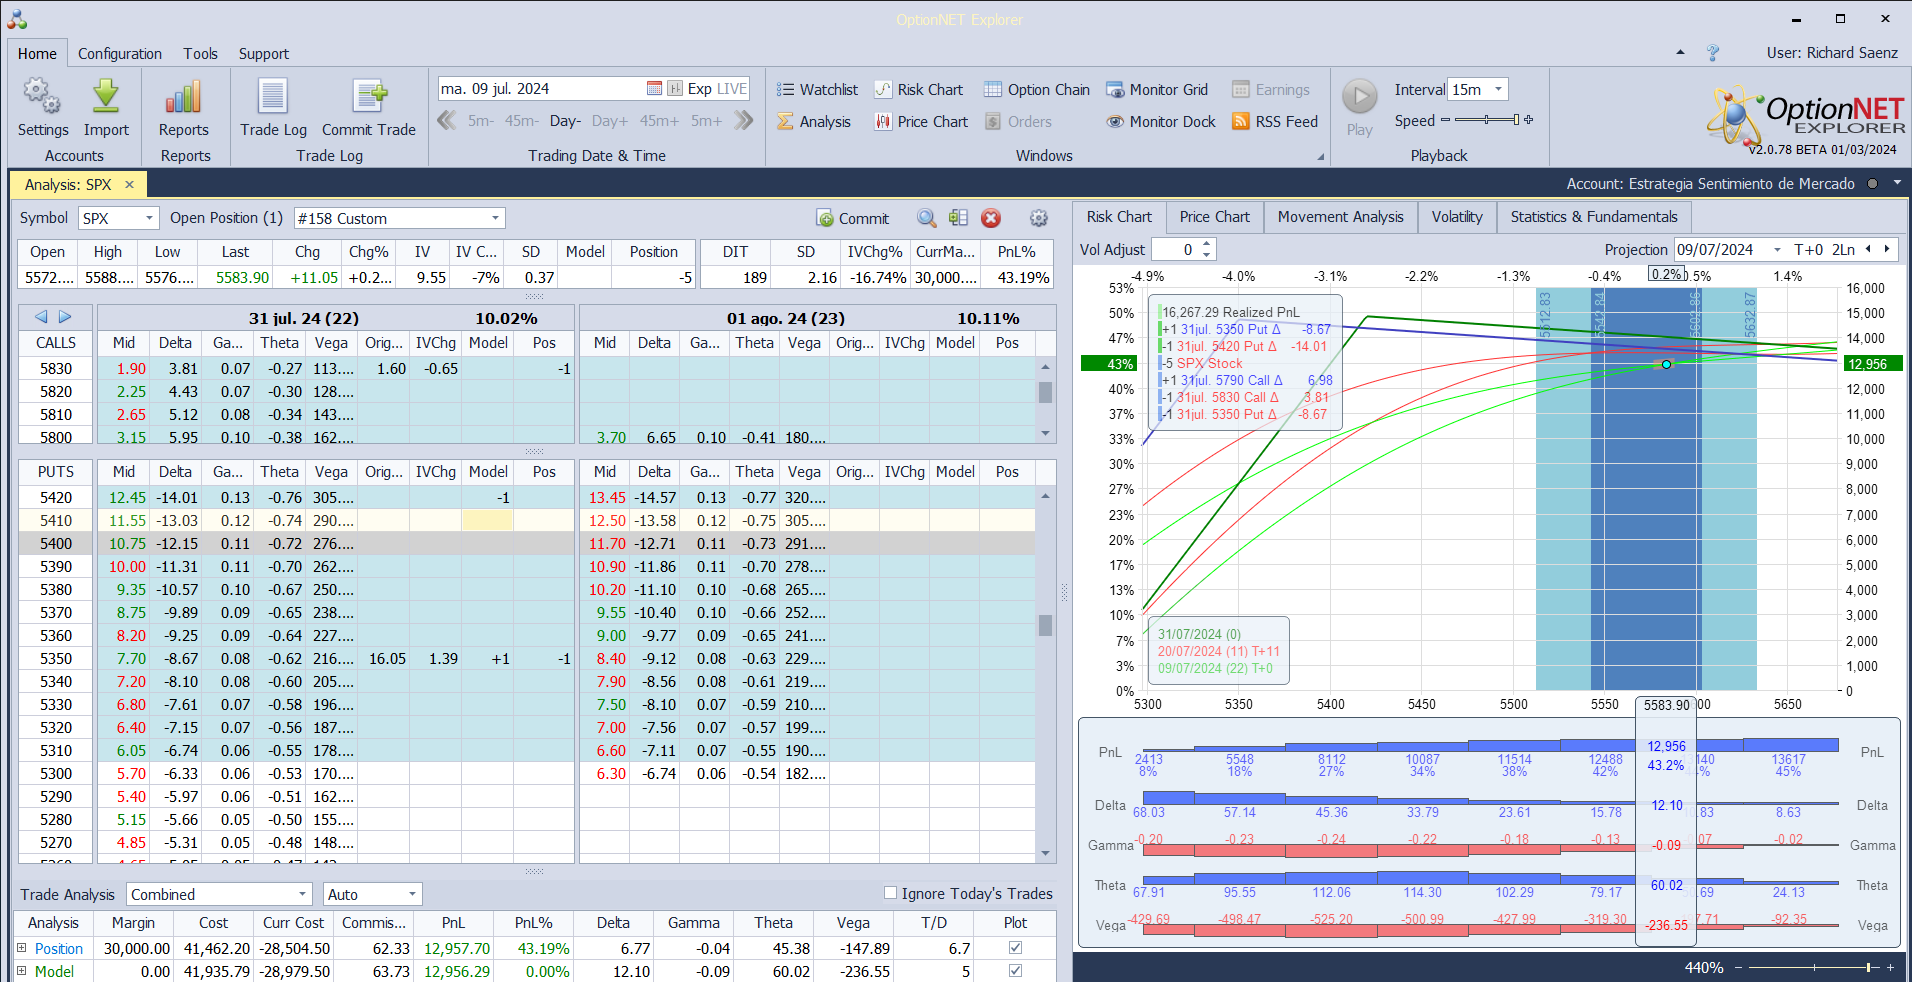Open the Option Chain window
The image size is (1912, 982).
[x=1037, y=90]
